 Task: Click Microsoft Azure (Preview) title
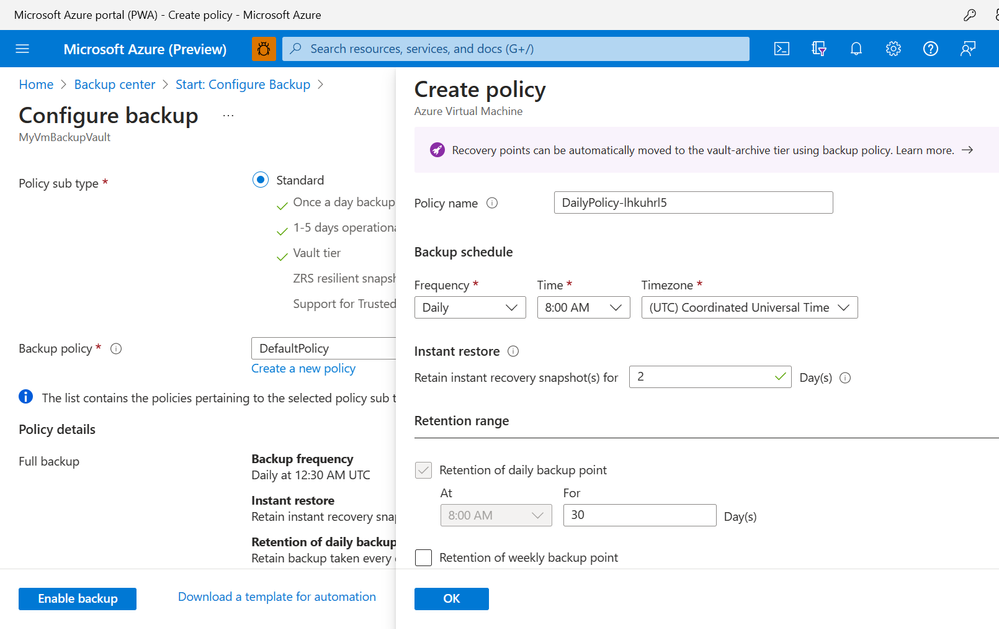pyautogui.click(x=145, y=49)
